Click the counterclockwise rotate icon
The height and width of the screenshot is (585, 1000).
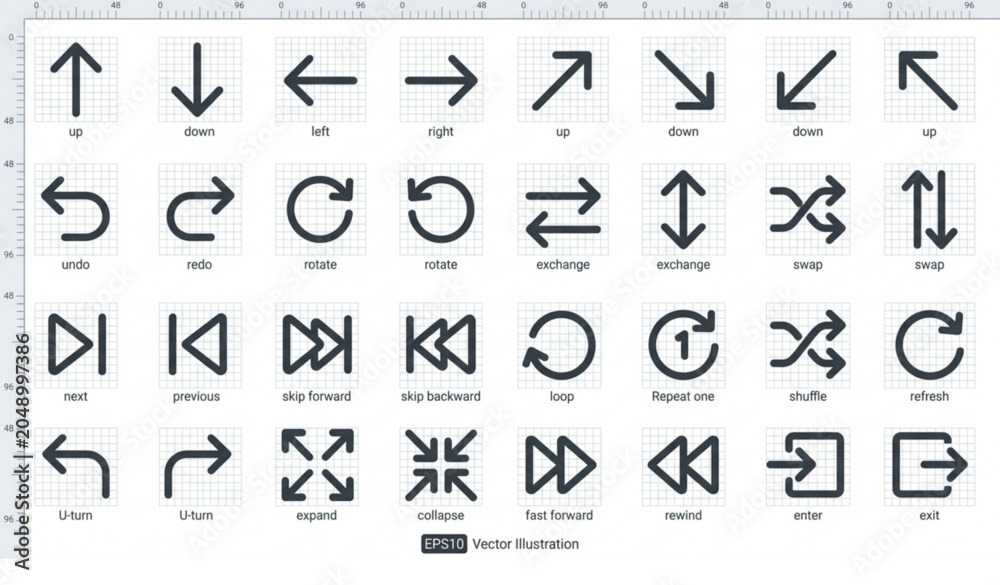point(441,209)
